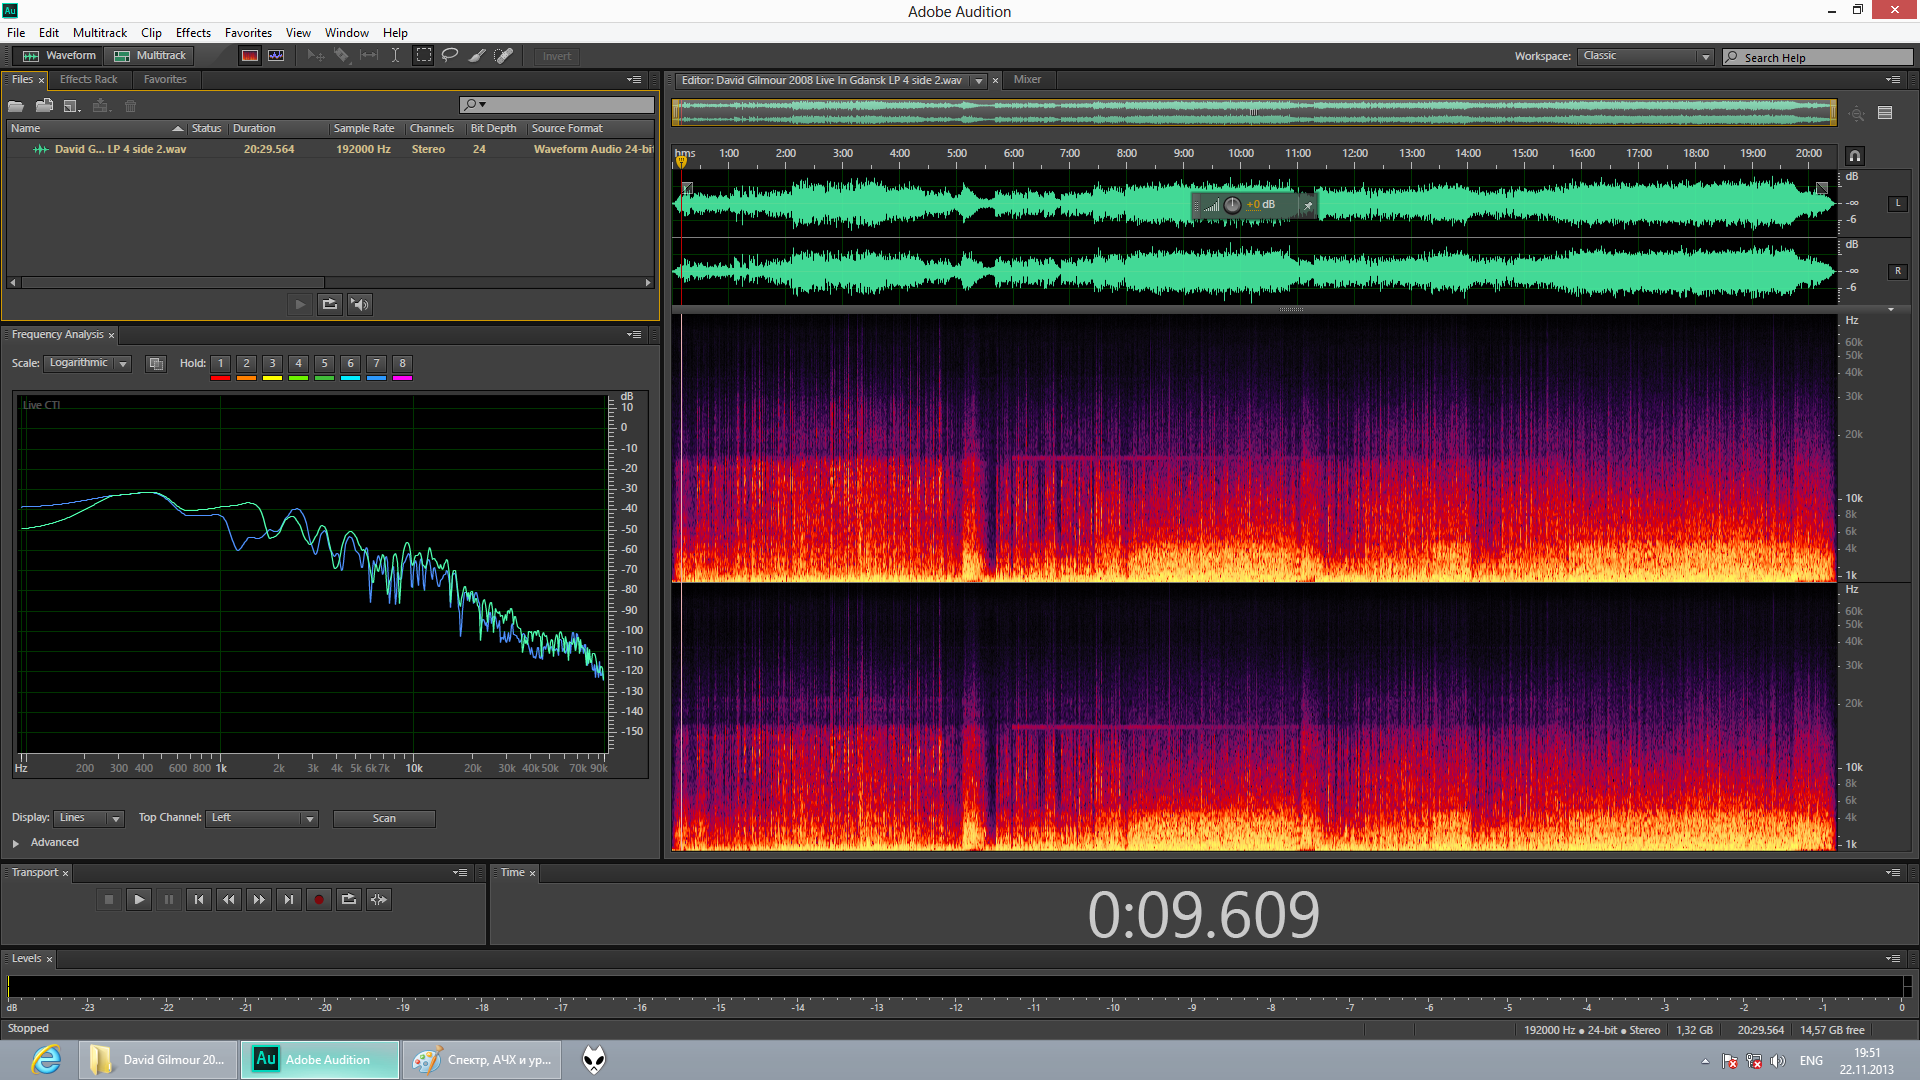Toggle Loop Playback in Files panel
Image resolution: width=1920 pixels, height=1080 pixels.
tap(330, 304)
